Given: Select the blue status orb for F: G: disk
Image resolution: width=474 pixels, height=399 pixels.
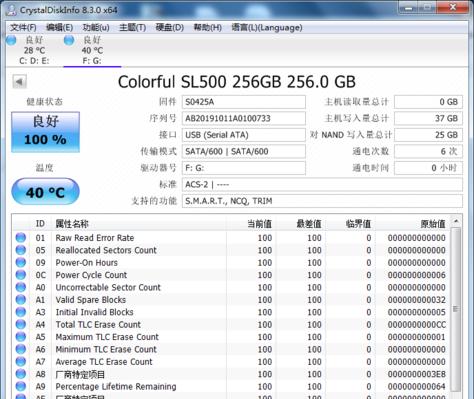Looking at the screenshot, I should [69, 40].
